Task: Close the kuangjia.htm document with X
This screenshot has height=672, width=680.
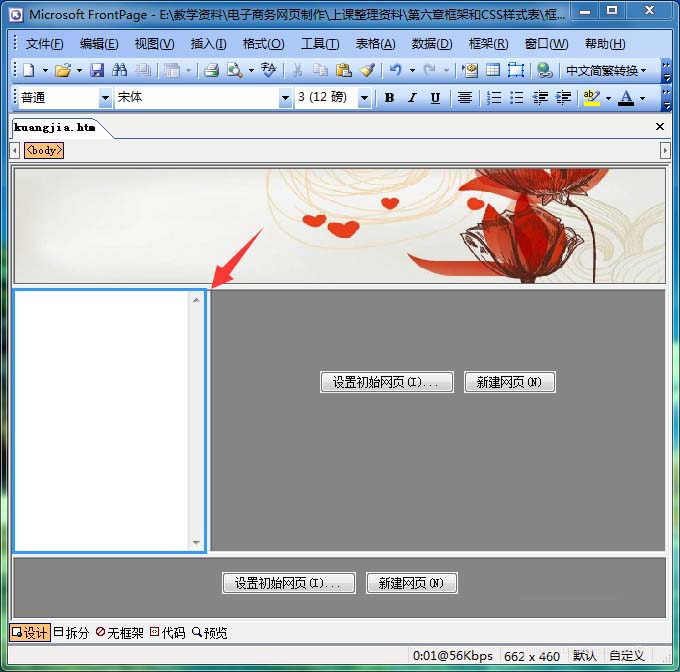Action: [x=660, y=127]
